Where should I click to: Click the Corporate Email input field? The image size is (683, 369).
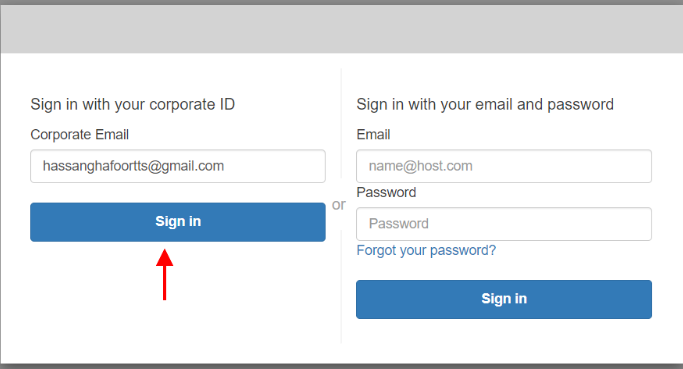tap(178, 166)
